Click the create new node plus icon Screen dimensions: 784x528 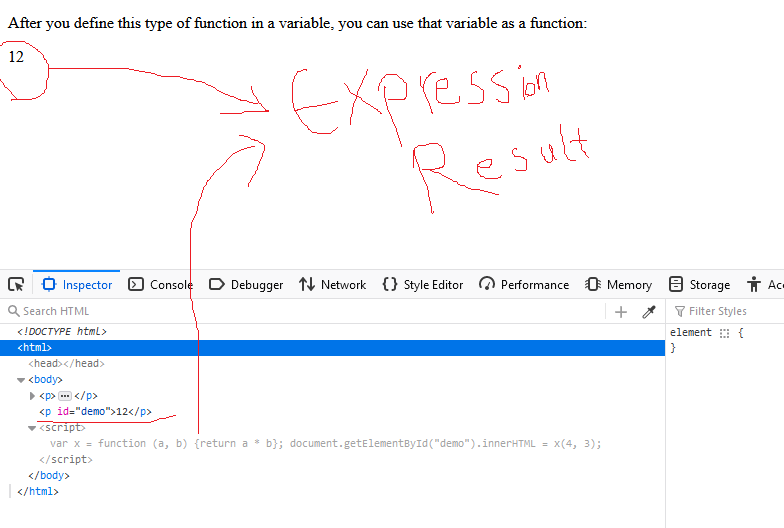(x=620, y=312)
